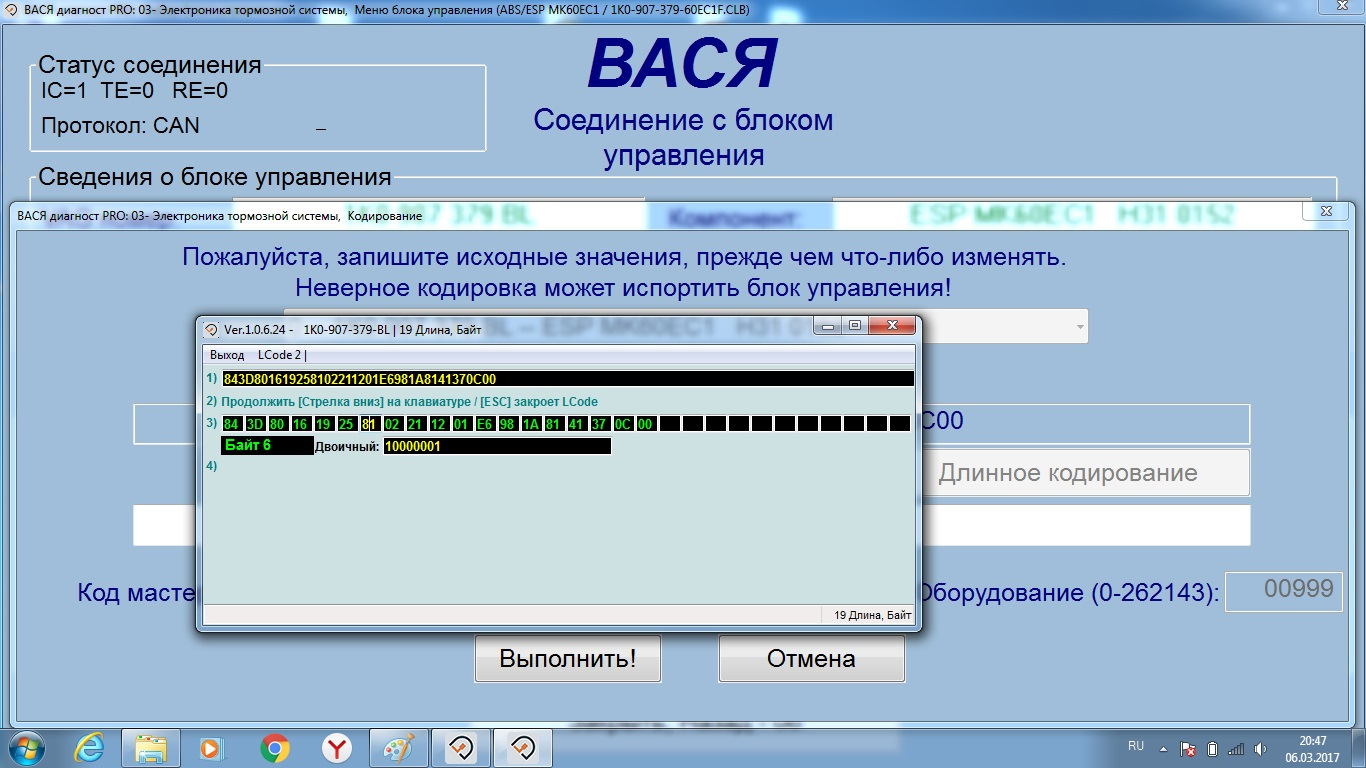Select byte cell 41

(577, 424)
